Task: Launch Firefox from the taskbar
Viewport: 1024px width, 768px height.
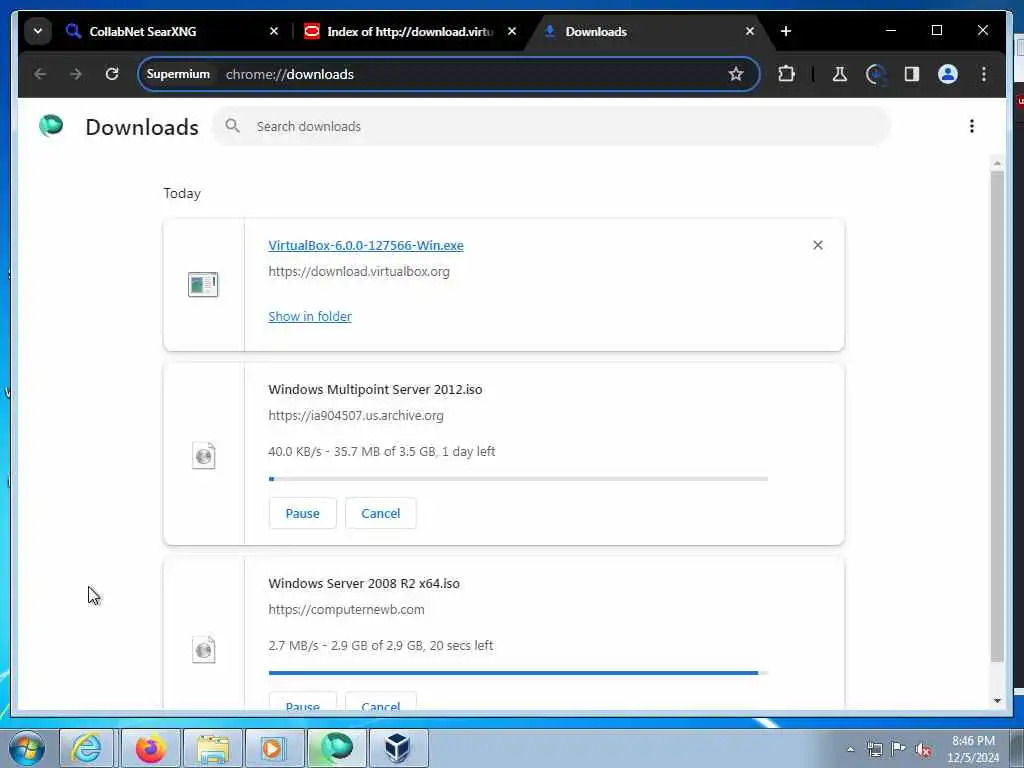Action: pyautogui.click(x=151, y=748)
